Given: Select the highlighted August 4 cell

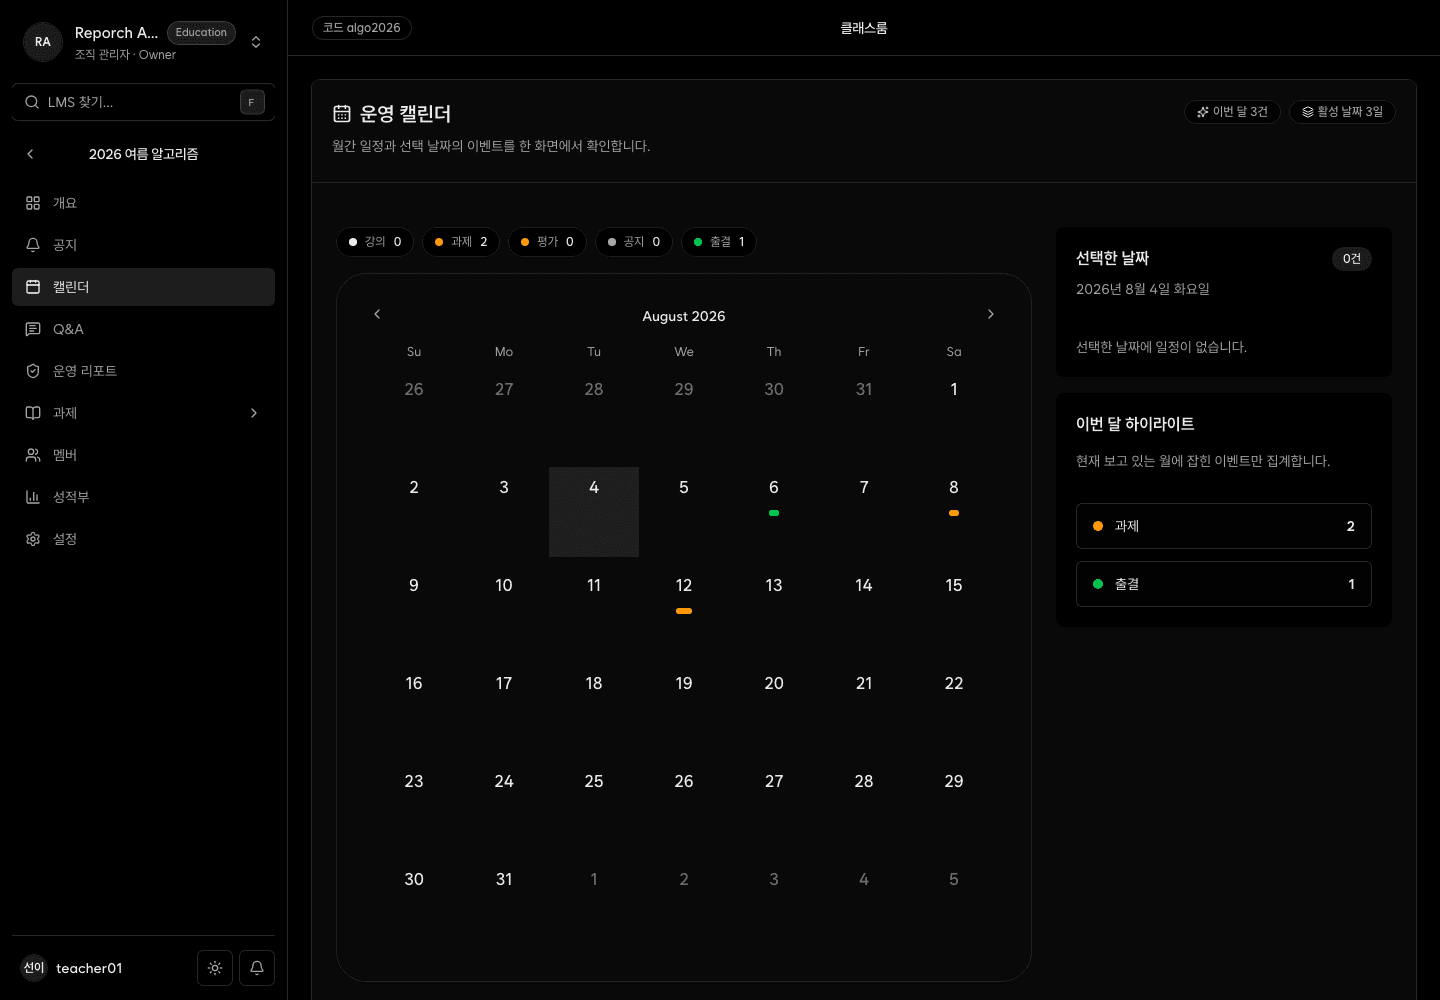Looking at the screenshot, I should tap(594, 512).
